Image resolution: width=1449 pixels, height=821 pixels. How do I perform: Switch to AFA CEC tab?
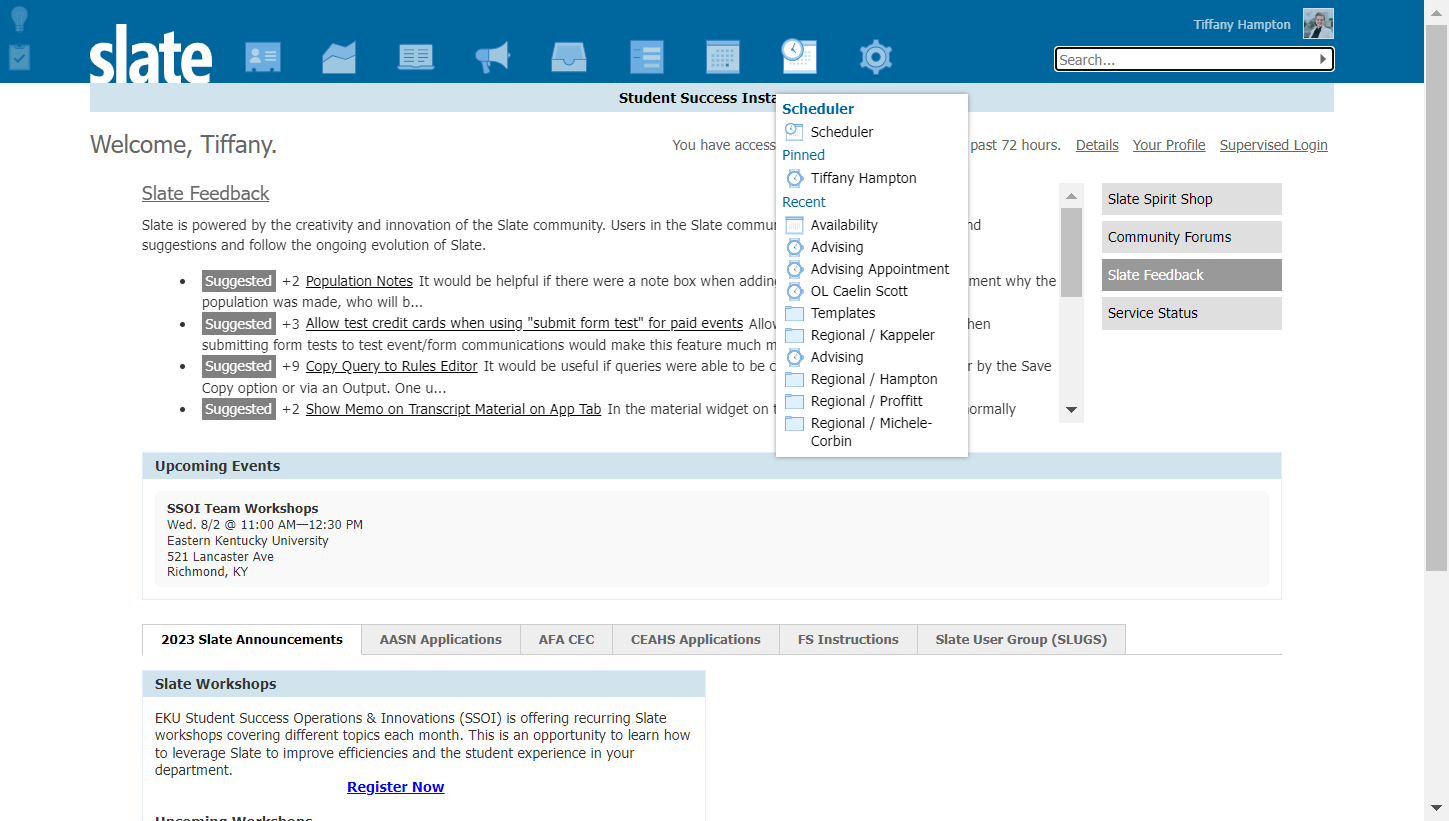click(x=566, y=640)
